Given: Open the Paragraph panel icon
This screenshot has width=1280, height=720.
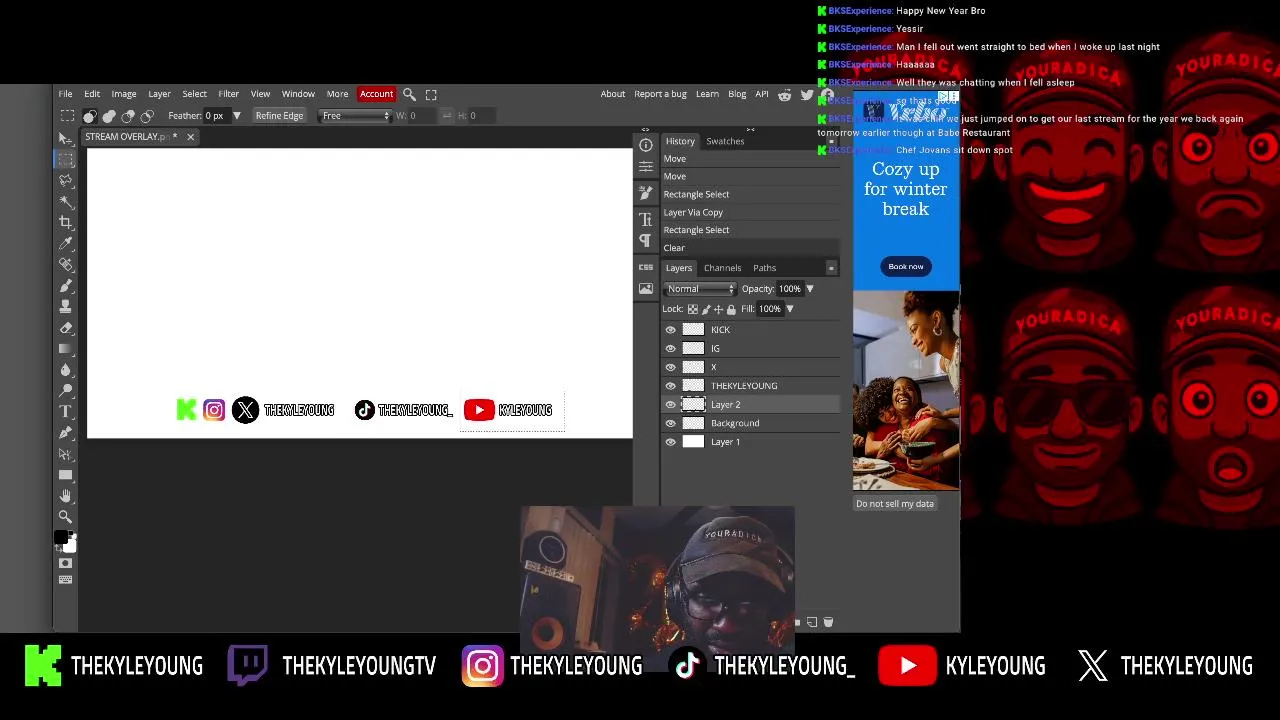Looking at the screenshot, I should pos(646,240).
